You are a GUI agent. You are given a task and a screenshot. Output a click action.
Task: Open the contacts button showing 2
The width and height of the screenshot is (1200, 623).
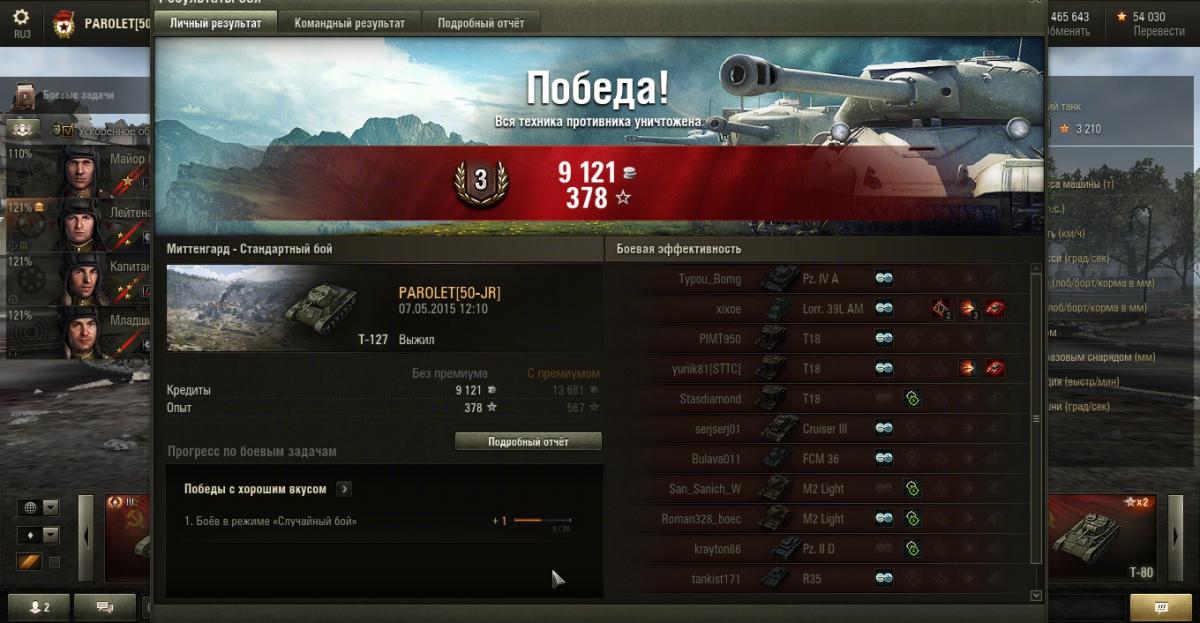click(37, 606)
